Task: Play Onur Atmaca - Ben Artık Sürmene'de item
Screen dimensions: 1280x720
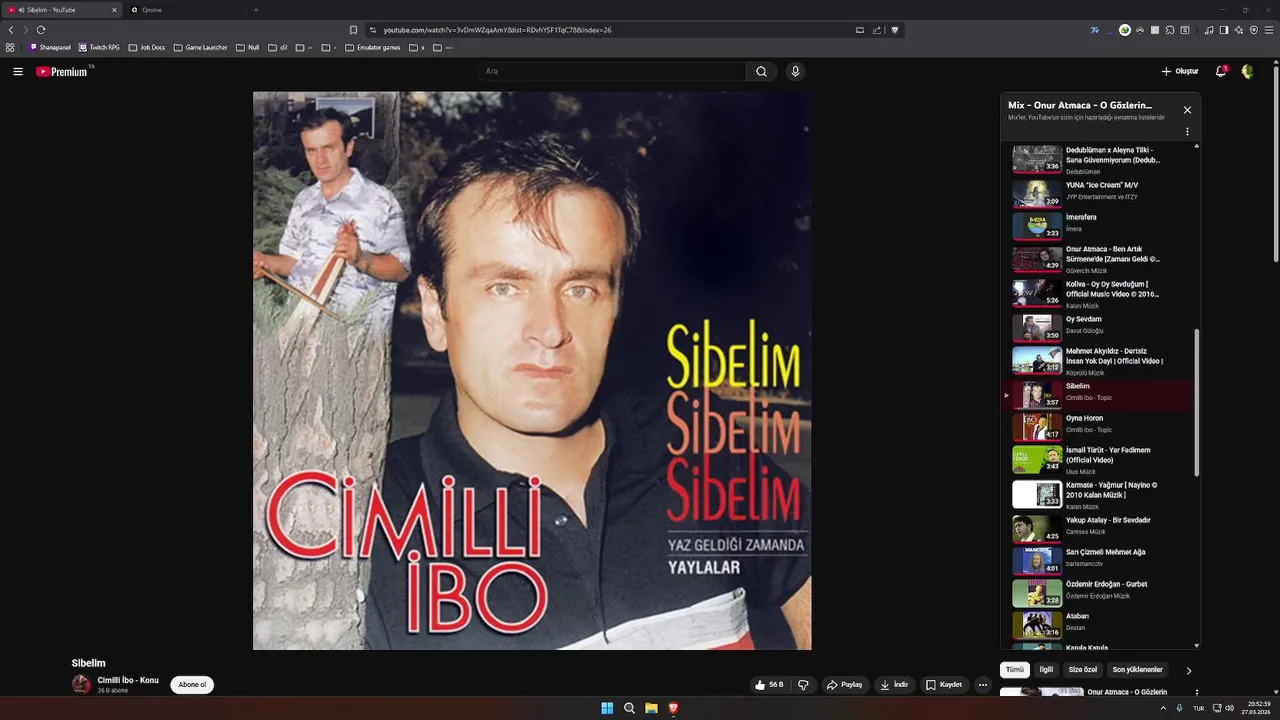Action: (1098, 259)
